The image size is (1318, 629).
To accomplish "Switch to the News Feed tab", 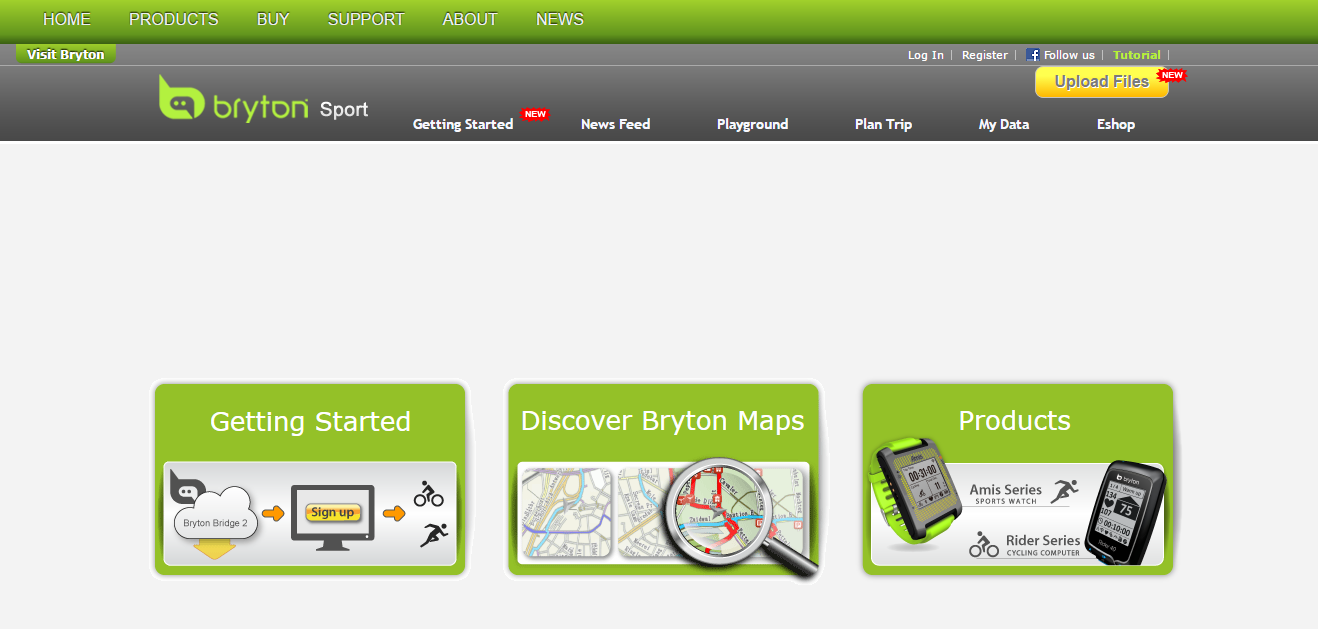I will pos(616,124).
